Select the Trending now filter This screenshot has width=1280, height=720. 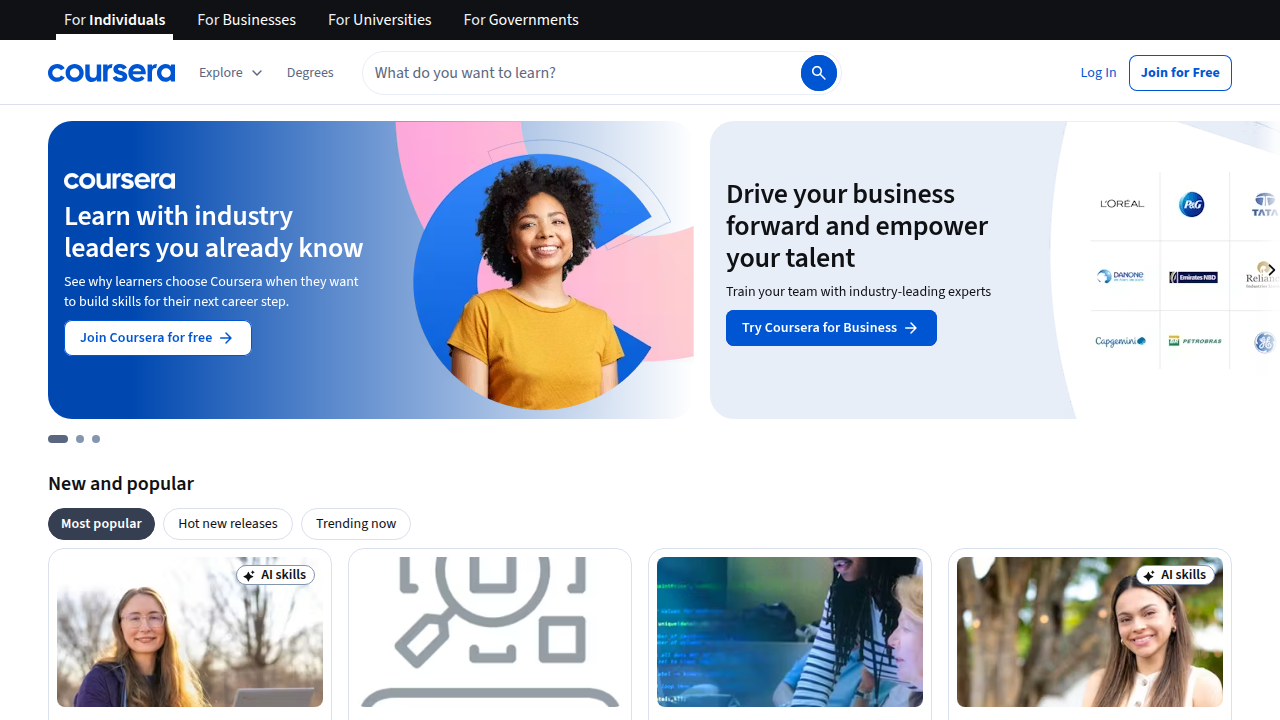click(x=356, y=524)
